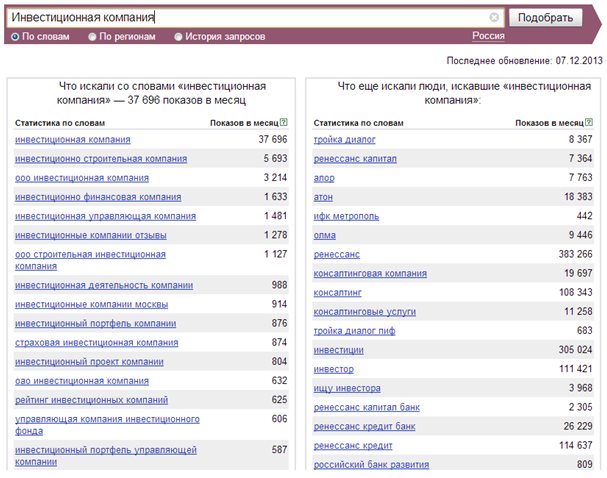
Task: Open 'консалтинг' link
Action: point(337,293)
